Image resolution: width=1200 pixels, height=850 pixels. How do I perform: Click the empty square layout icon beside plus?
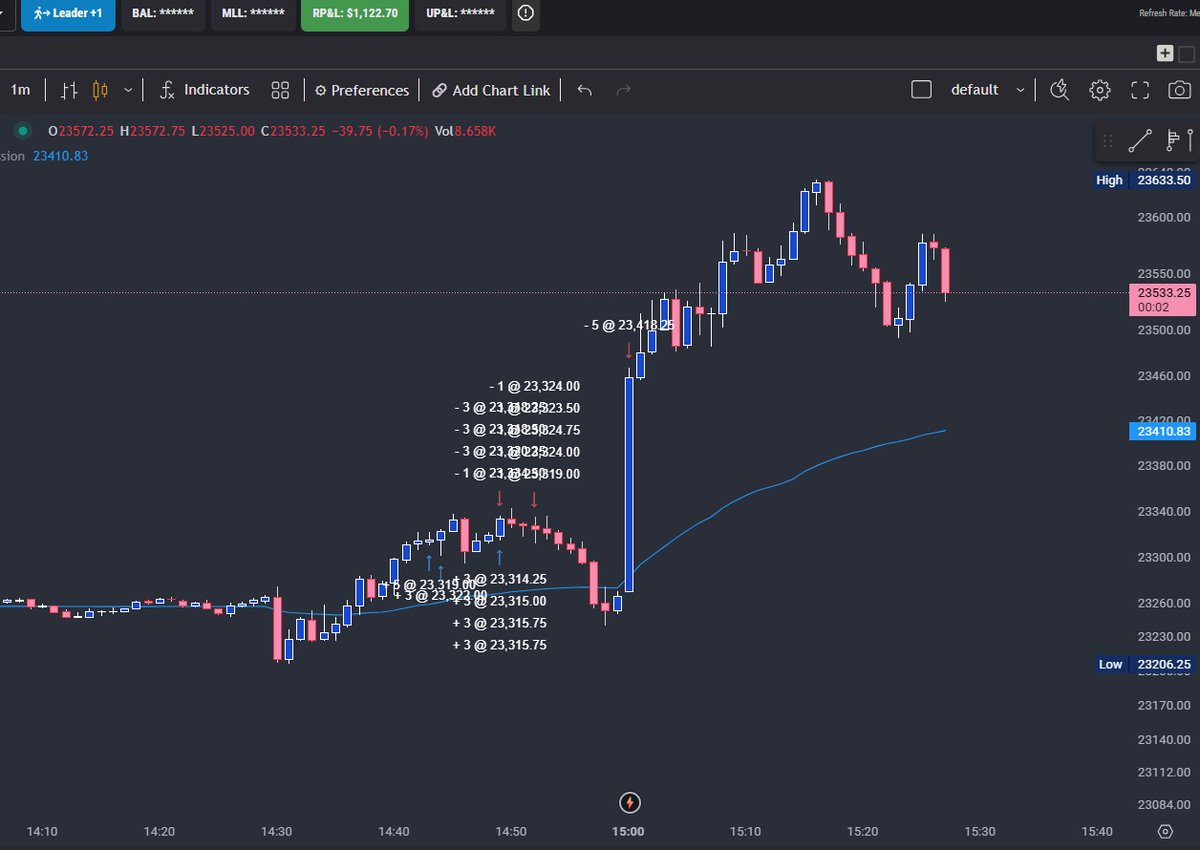pyautogui.click(x=1187, y=54)
